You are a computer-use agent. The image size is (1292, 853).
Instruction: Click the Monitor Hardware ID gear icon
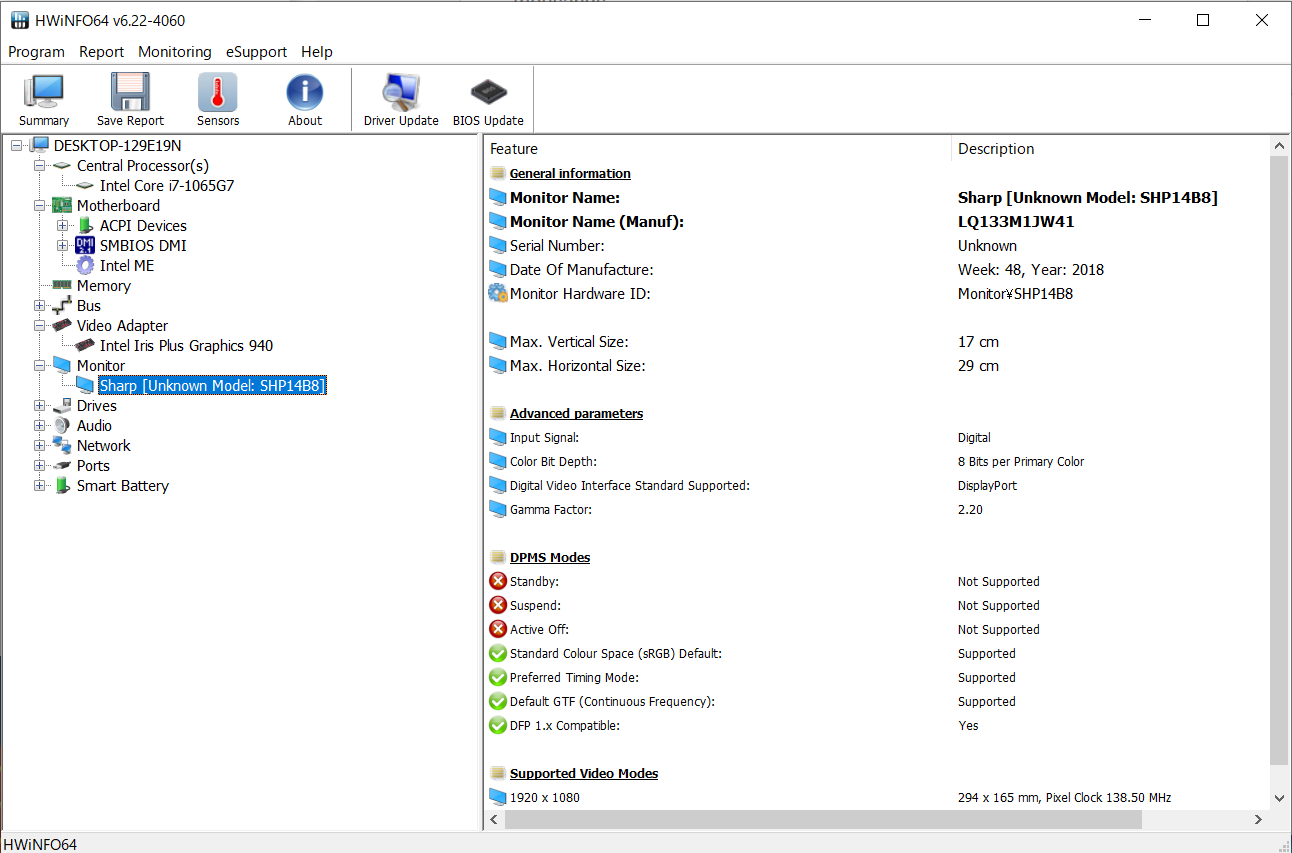(x=498, y=294)
